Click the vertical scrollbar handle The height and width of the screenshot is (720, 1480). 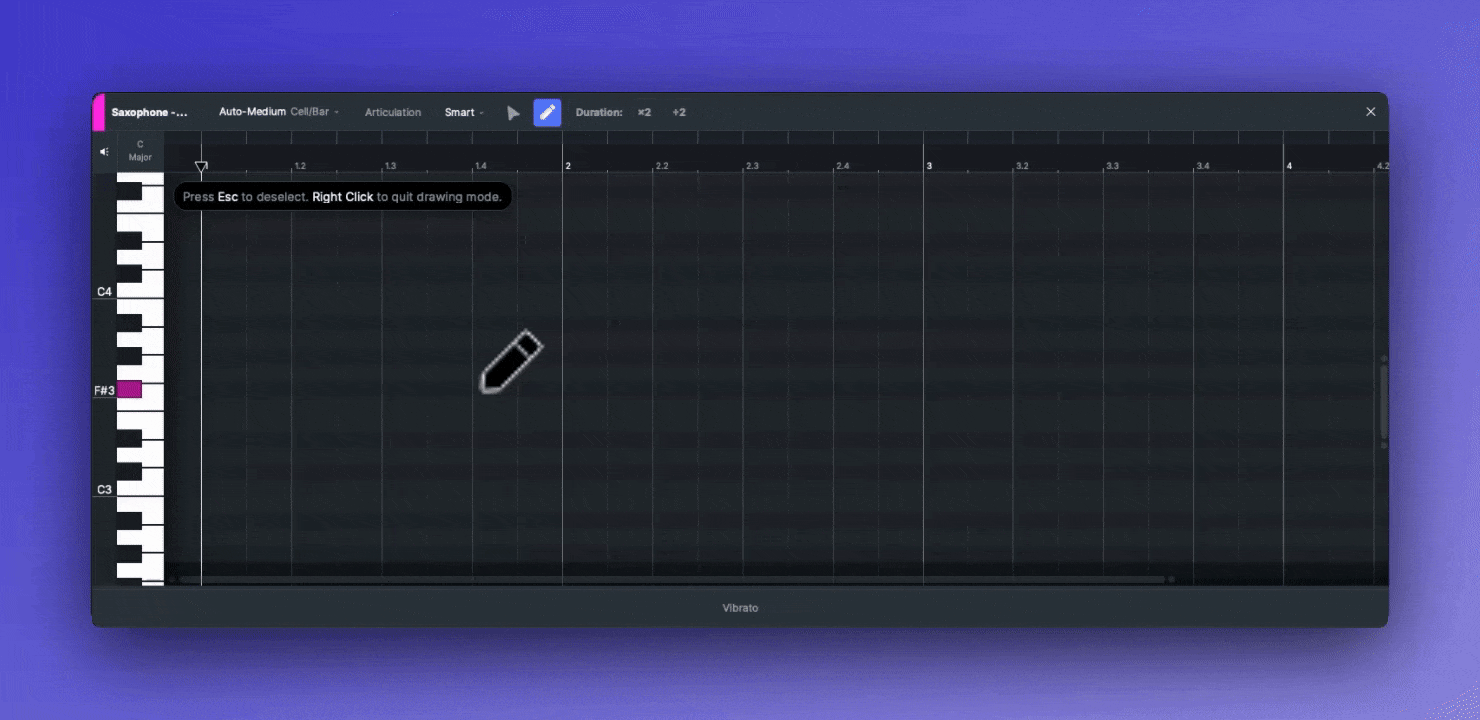point(1384,402)
